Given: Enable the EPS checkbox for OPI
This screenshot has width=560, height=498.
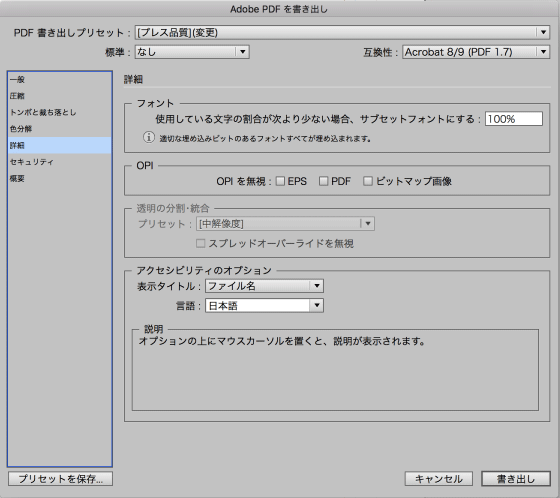Looking at the screenshot, I should pos(281,181).
